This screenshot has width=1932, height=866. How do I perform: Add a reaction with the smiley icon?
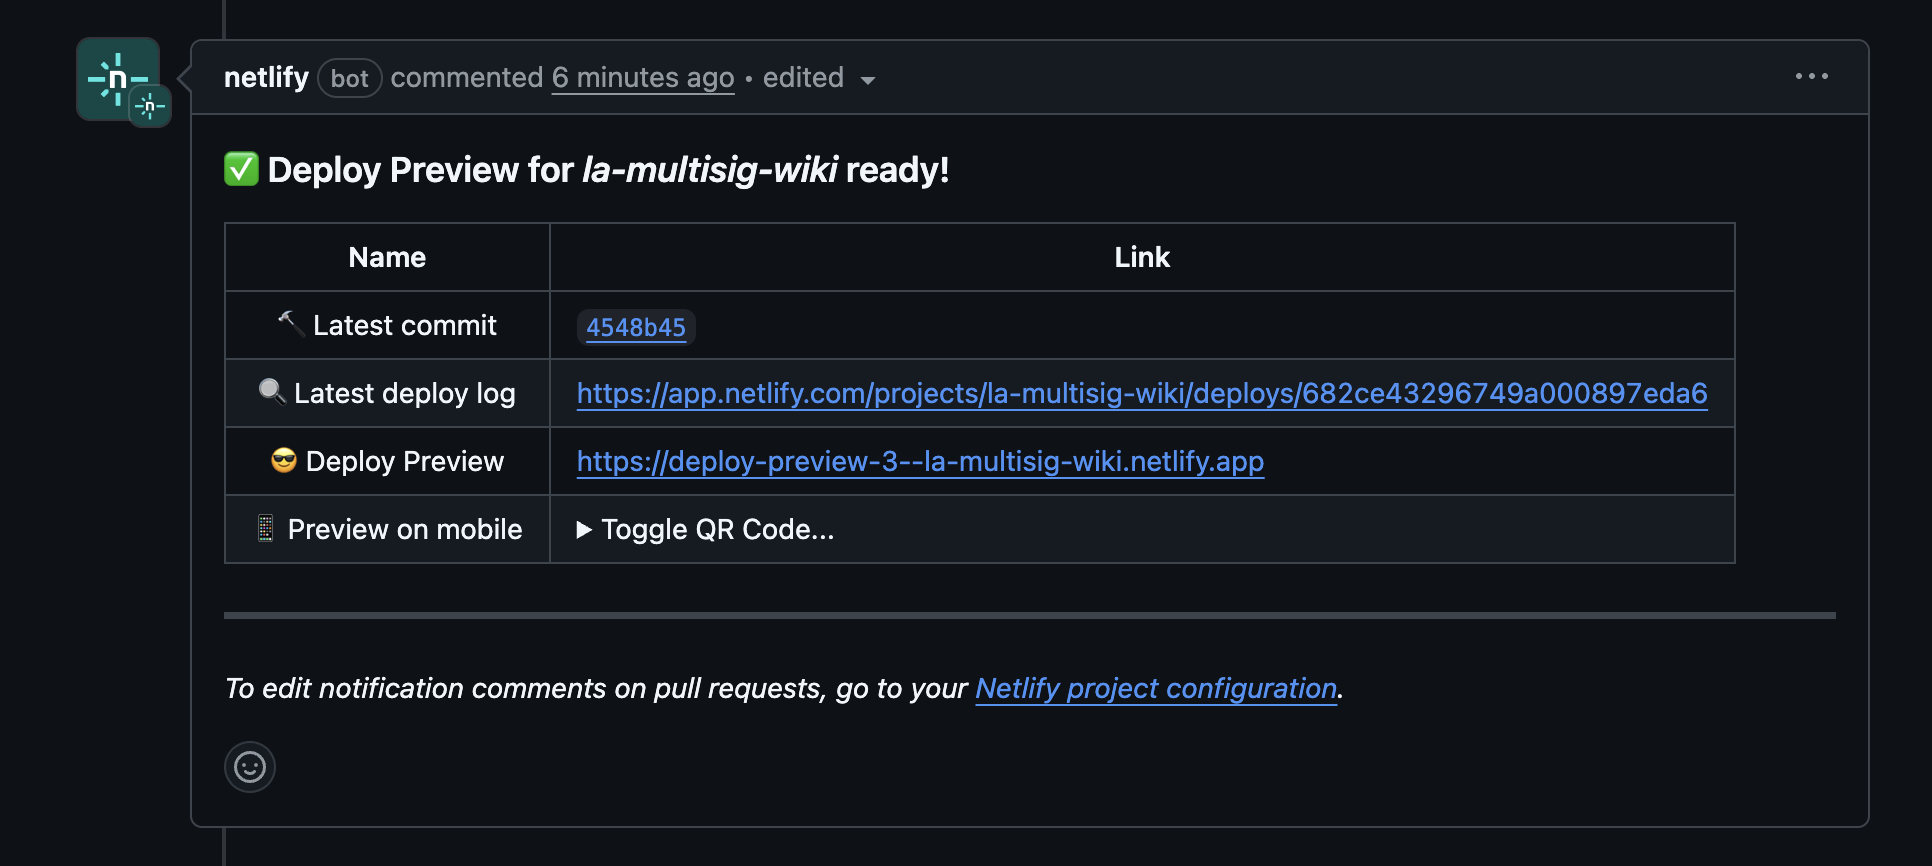point(250,767)
